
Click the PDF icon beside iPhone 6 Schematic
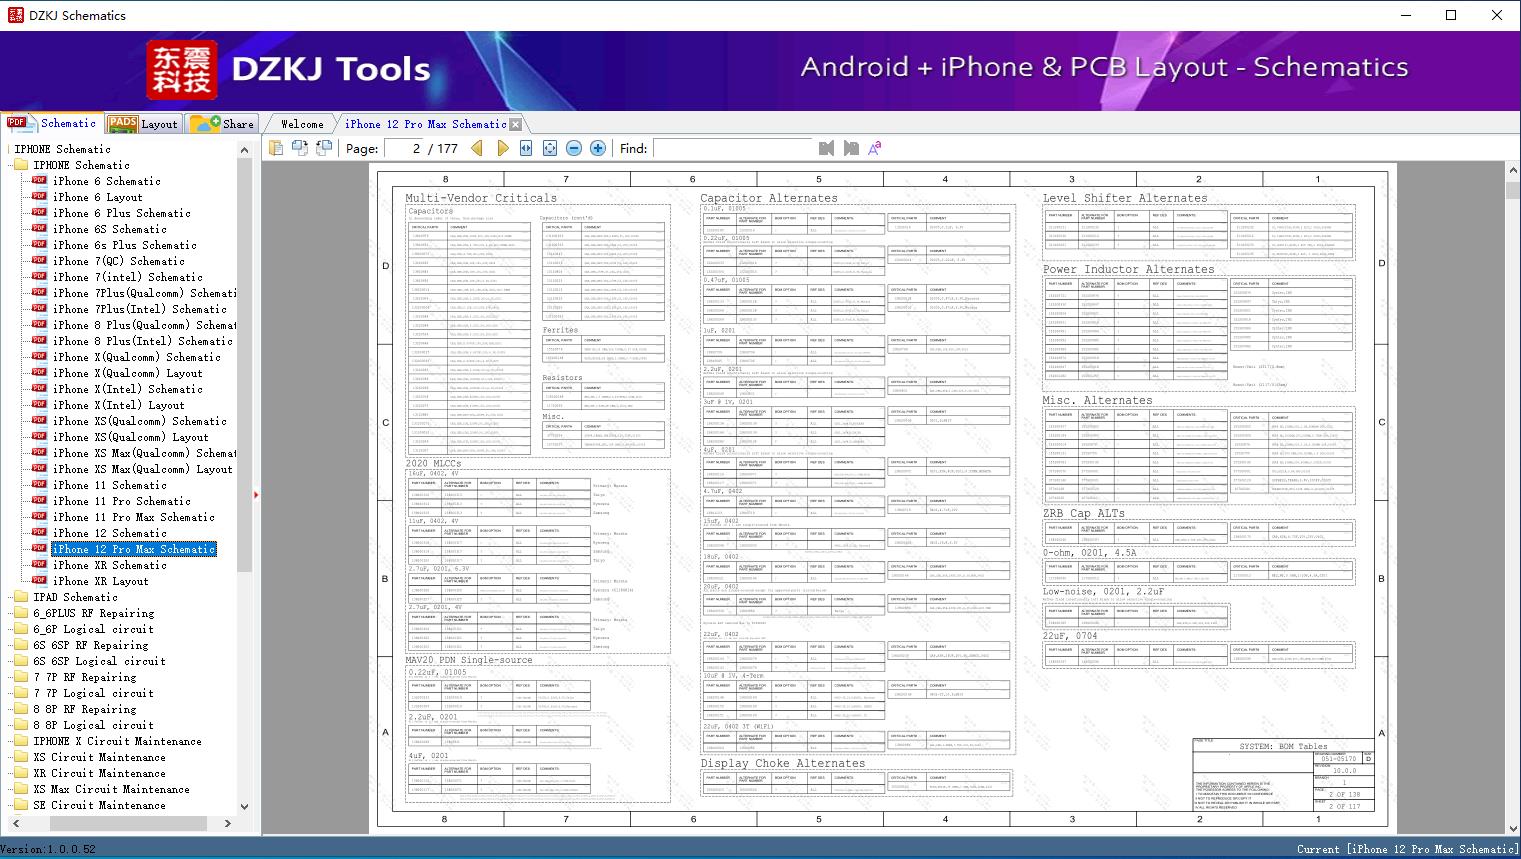coord(39,181)
